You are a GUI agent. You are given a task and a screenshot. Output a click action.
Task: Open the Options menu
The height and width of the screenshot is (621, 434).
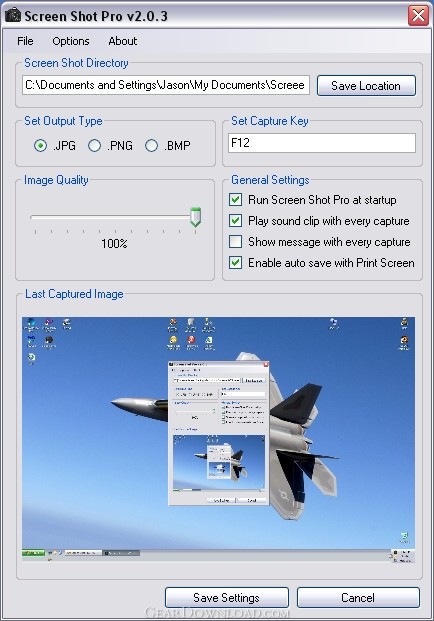point(71,41)
